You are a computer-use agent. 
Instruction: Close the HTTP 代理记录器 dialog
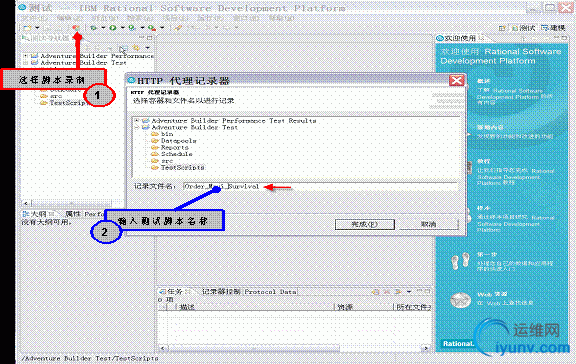click(457, 80)
